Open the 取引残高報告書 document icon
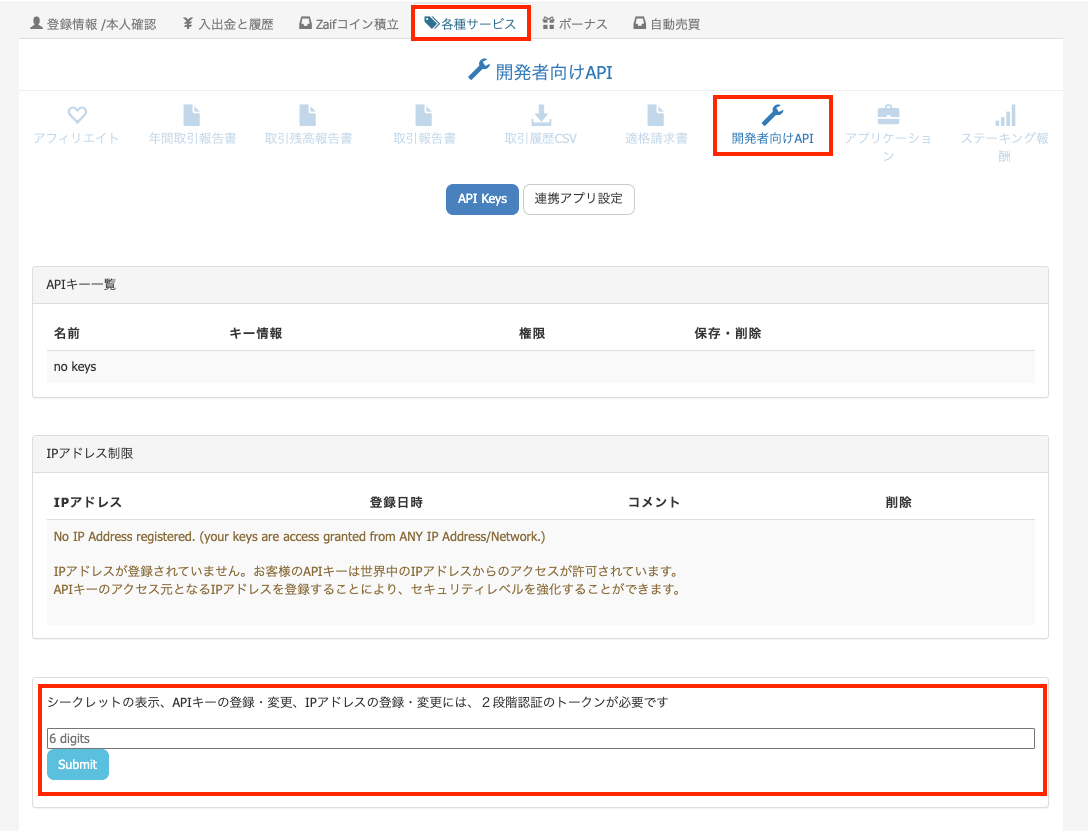This screenshot has height=831, width=1088. 308,116
